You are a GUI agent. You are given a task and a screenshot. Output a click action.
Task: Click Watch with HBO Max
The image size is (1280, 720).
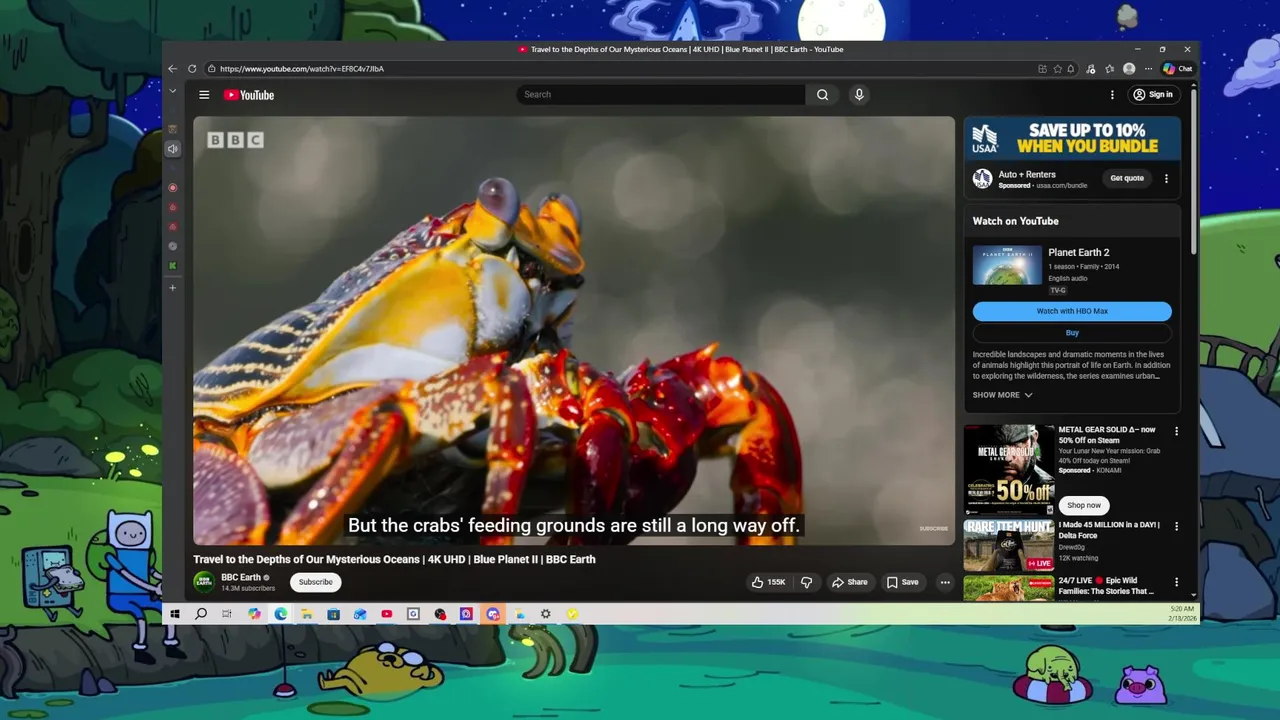(x=1072, y=311)
